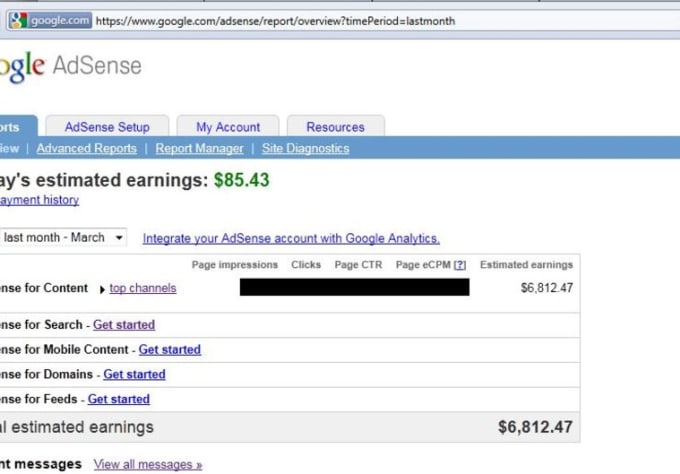Image resolution: width=680 pixels, height=474 pixels.
Task: Go to Advanced Reports
Action: coord(86,148)
